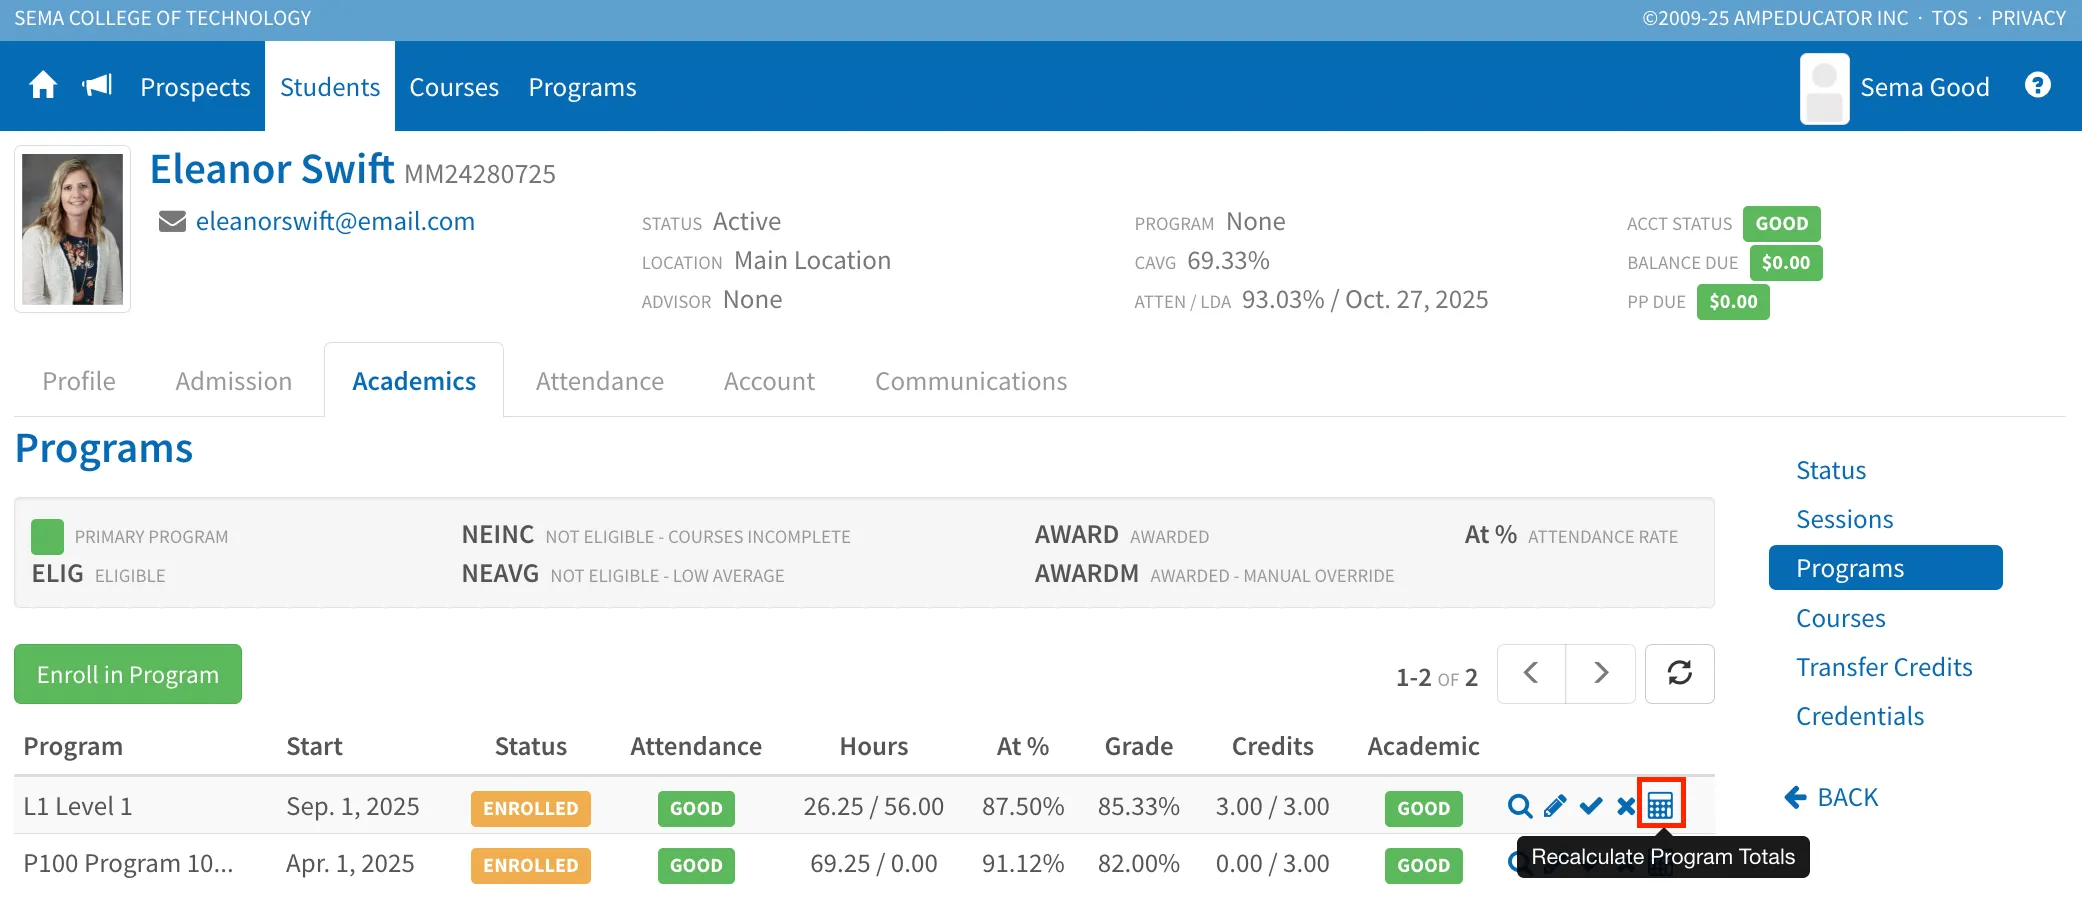Go to the Home icon

point(43,86)
